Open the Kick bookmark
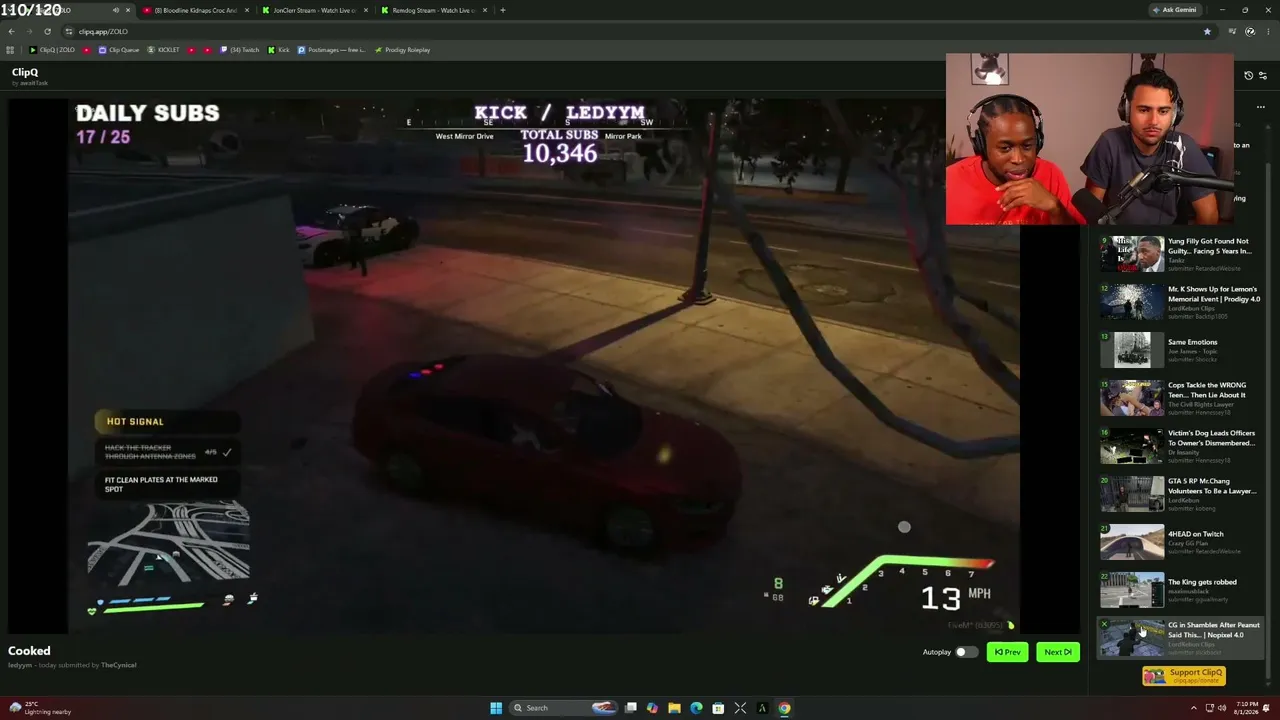 (278, 50)
